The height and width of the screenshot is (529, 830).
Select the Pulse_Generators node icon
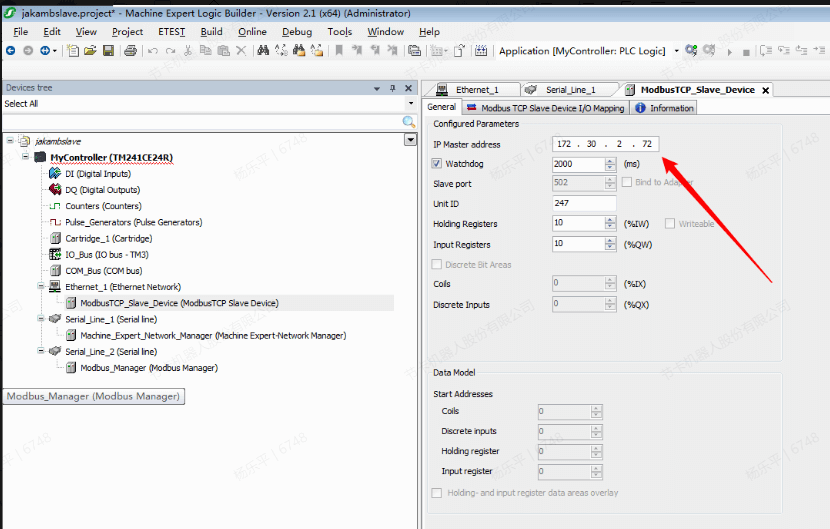(x=56, y=222)
